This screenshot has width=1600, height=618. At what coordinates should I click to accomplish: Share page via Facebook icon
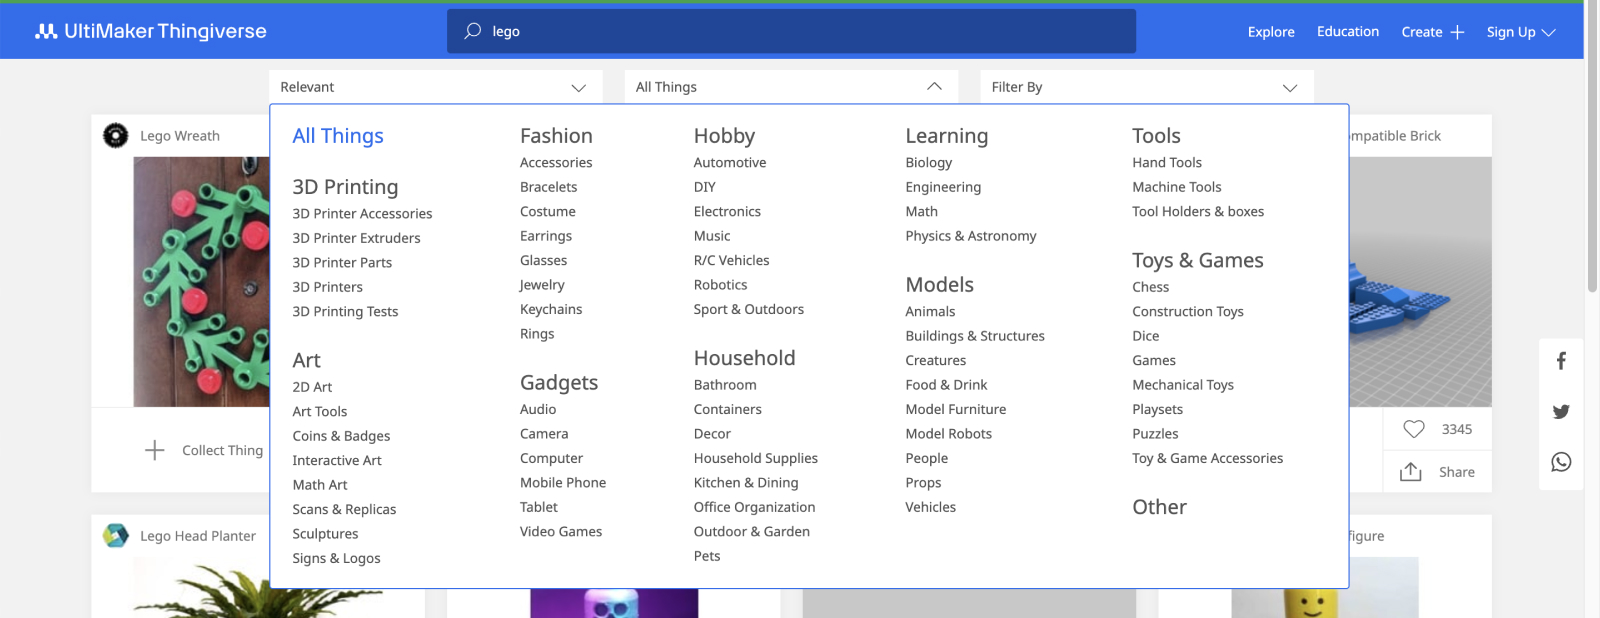[1561, 361]
